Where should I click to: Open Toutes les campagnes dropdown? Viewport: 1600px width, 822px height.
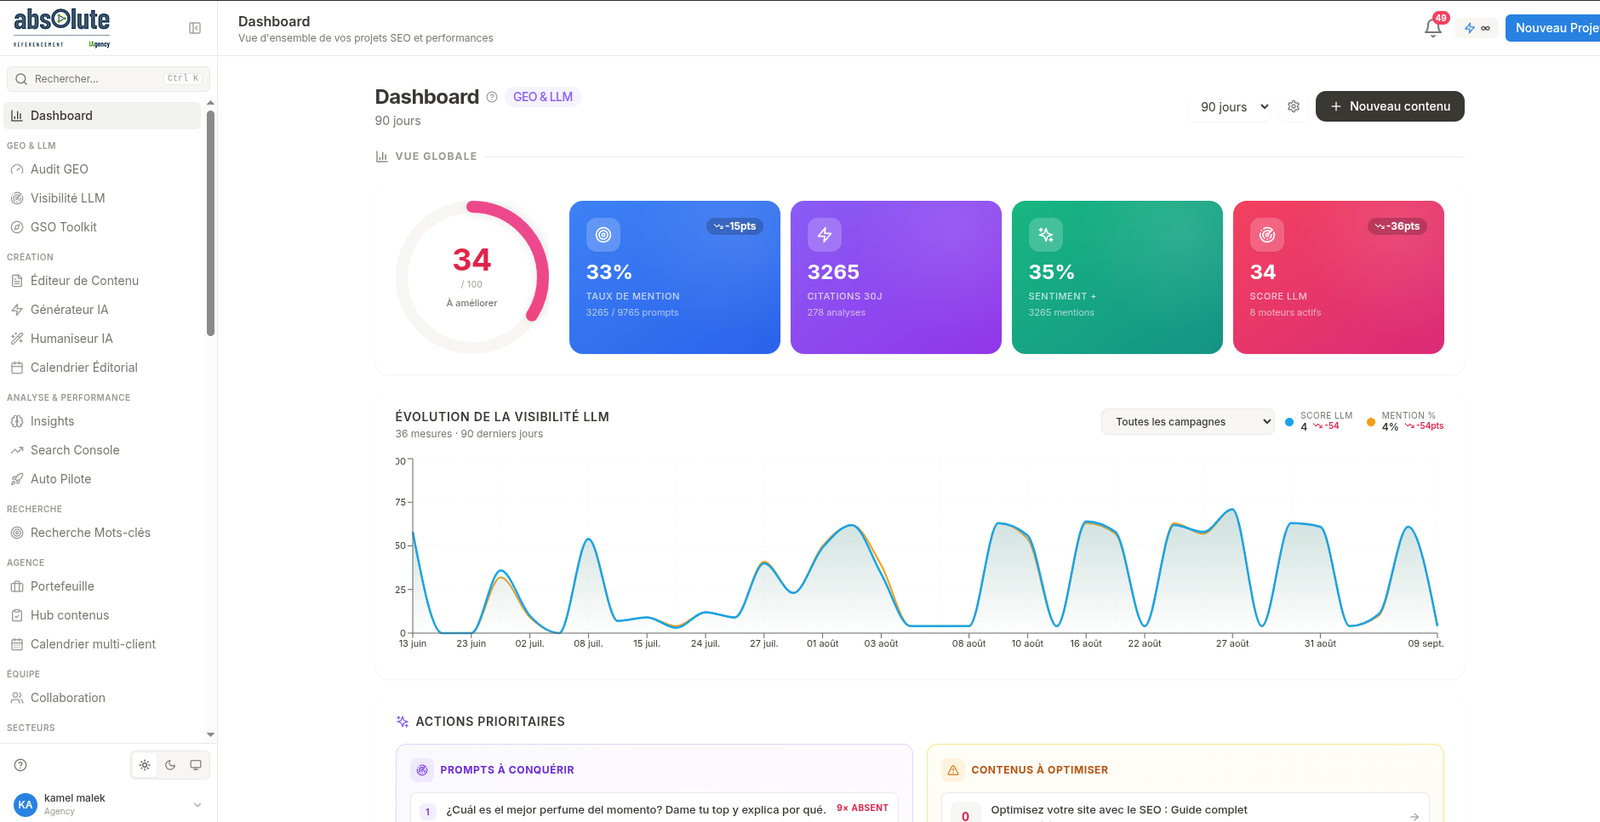pyautogui.click(x=1188, y=422)
